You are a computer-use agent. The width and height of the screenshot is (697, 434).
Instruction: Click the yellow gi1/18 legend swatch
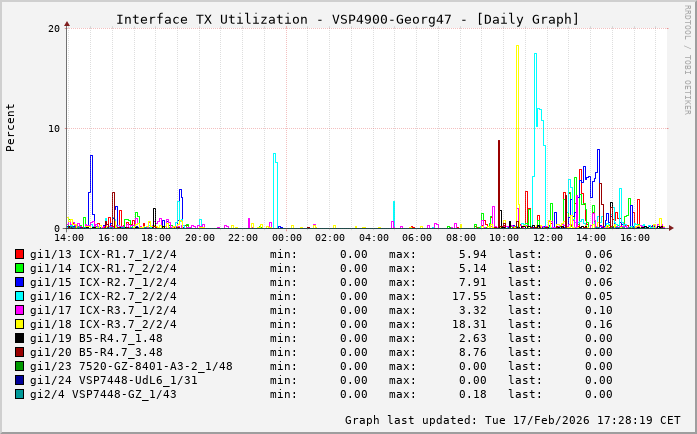20,324
